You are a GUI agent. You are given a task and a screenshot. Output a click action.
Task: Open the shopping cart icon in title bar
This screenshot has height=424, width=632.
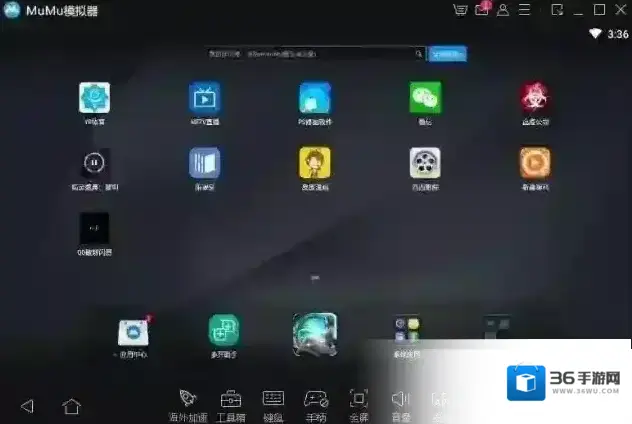460,10
